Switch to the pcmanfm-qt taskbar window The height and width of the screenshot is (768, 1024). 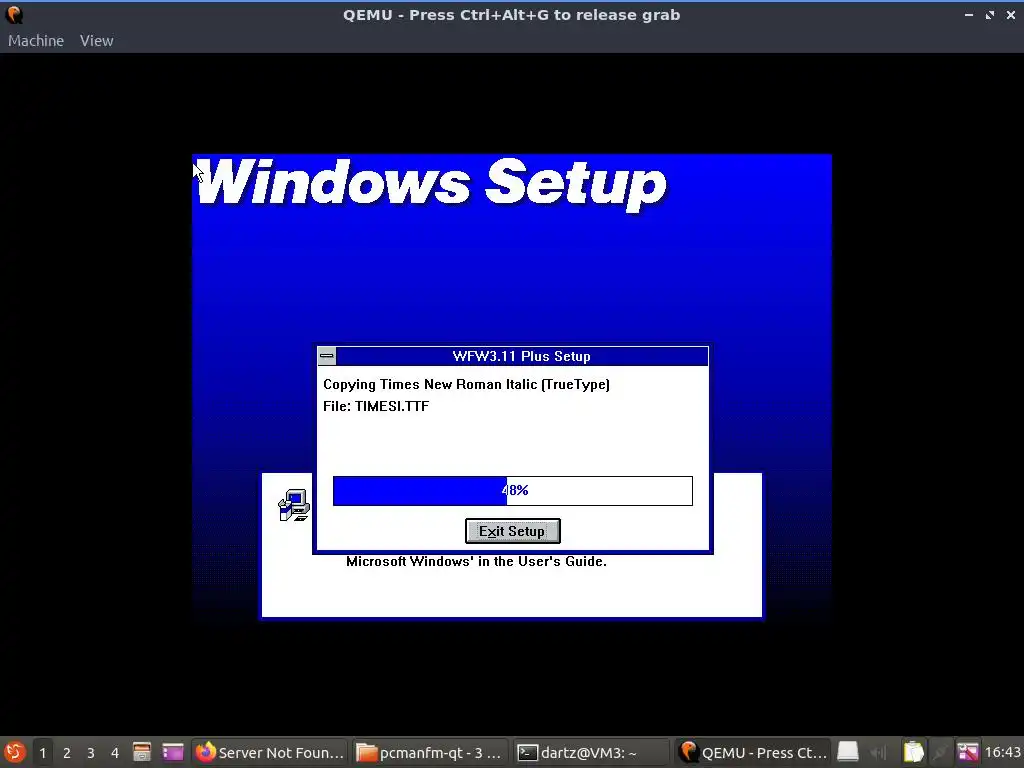tap(430, 752)
